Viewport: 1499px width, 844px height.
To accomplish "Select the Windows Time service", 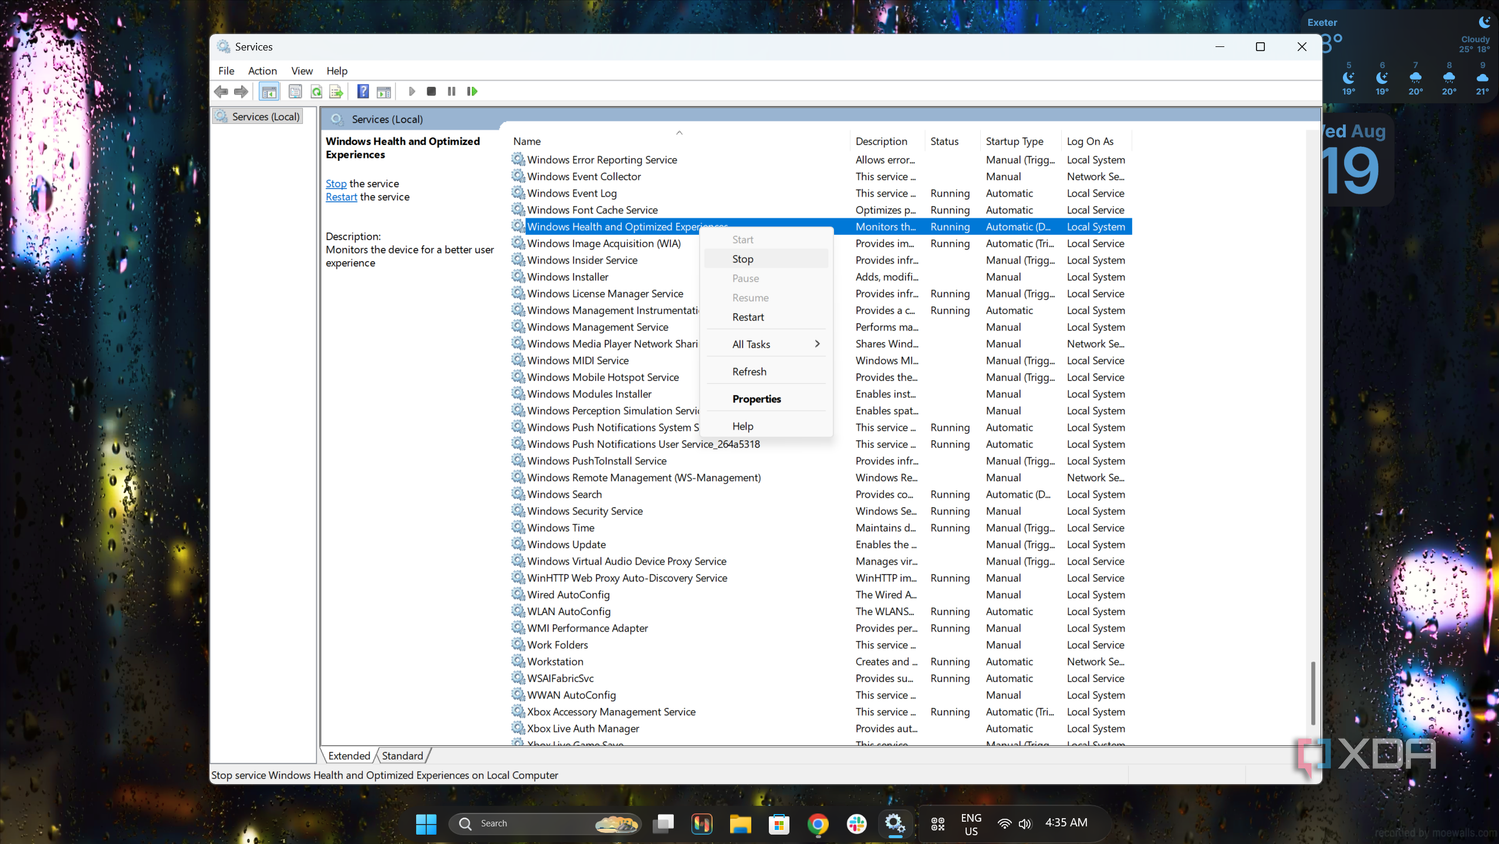I will click(820, 528).
